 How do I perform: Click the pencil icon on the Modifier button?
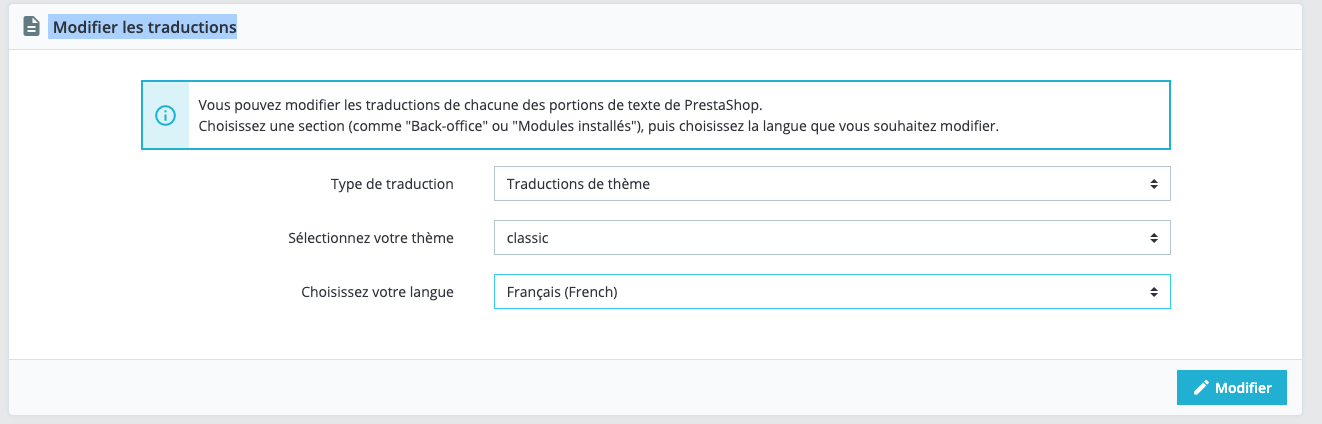(x=1201, y=388)
